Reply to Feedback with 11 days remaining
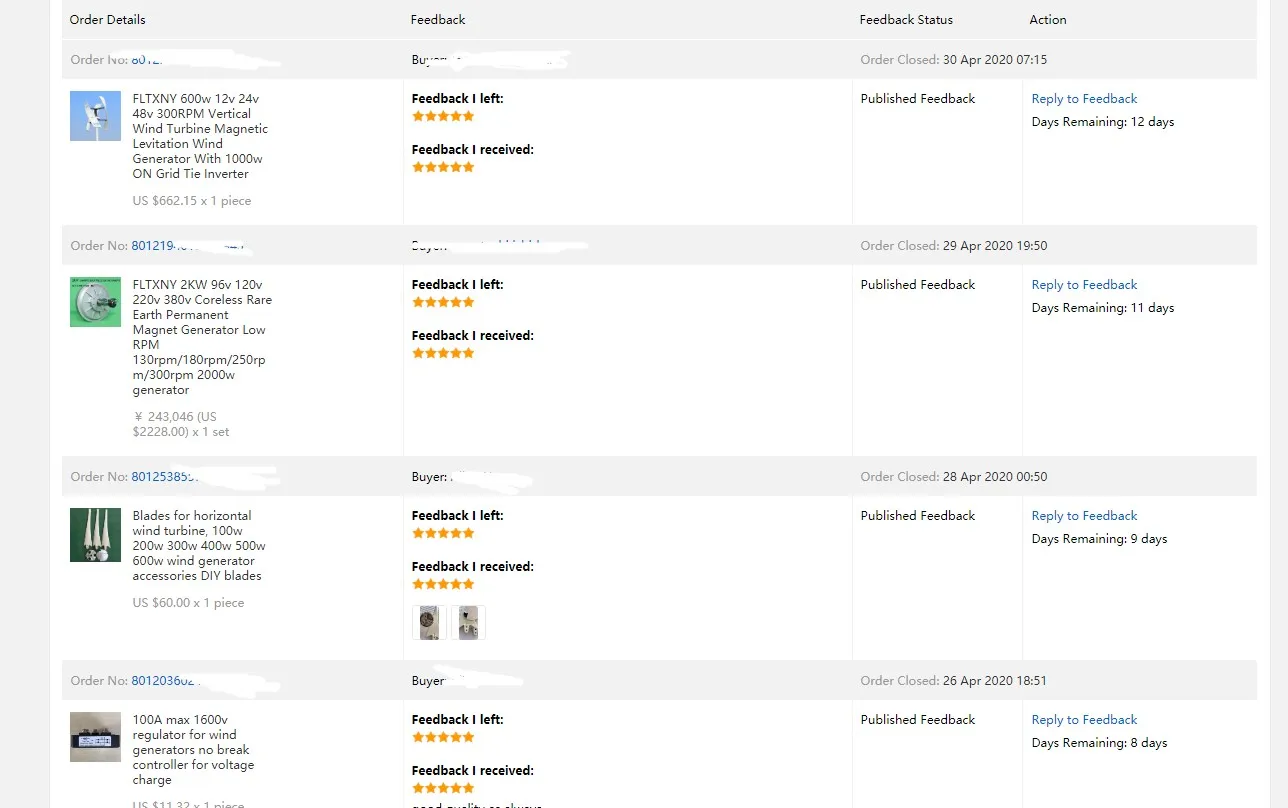This screenshot has height=808, width=1288. coord(1084,285)
